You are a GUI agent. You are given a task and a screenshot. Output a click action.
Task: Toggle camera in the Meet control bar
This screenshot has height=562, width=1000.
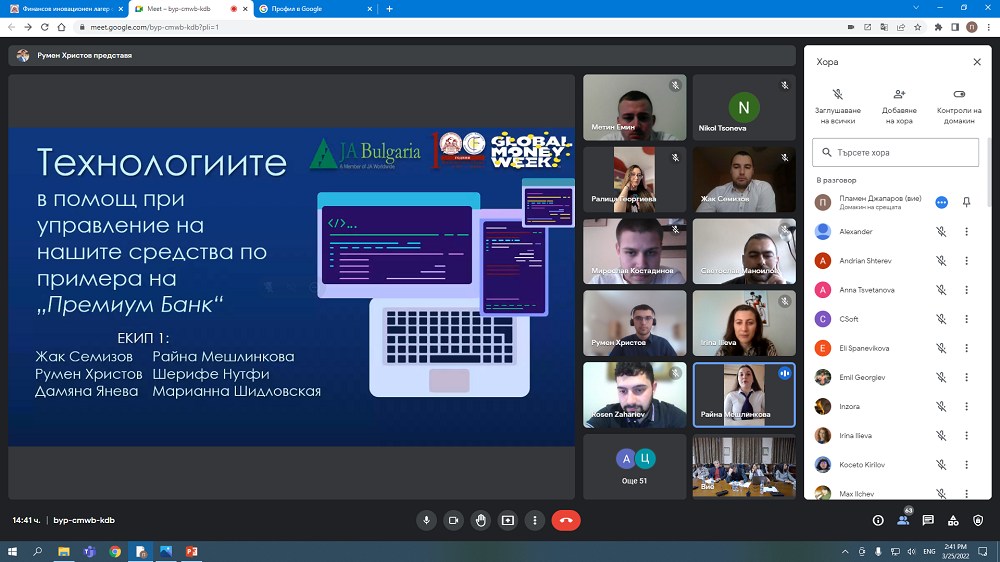453,521
